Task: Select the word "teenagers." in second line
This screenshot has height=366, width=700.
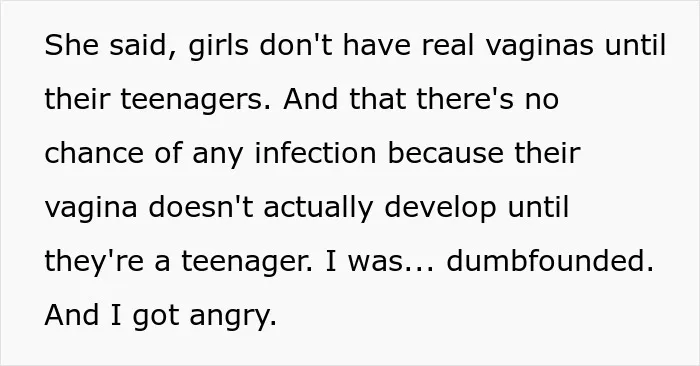Action: (196, 100)
